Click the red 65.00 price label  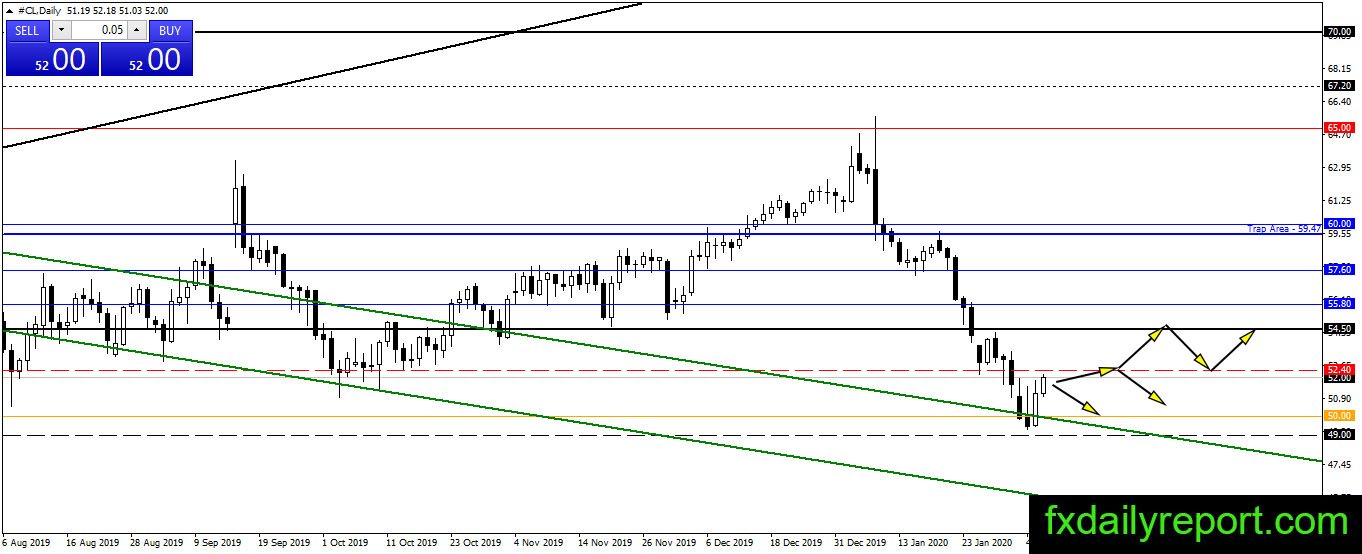click(x=1338, y=128)
